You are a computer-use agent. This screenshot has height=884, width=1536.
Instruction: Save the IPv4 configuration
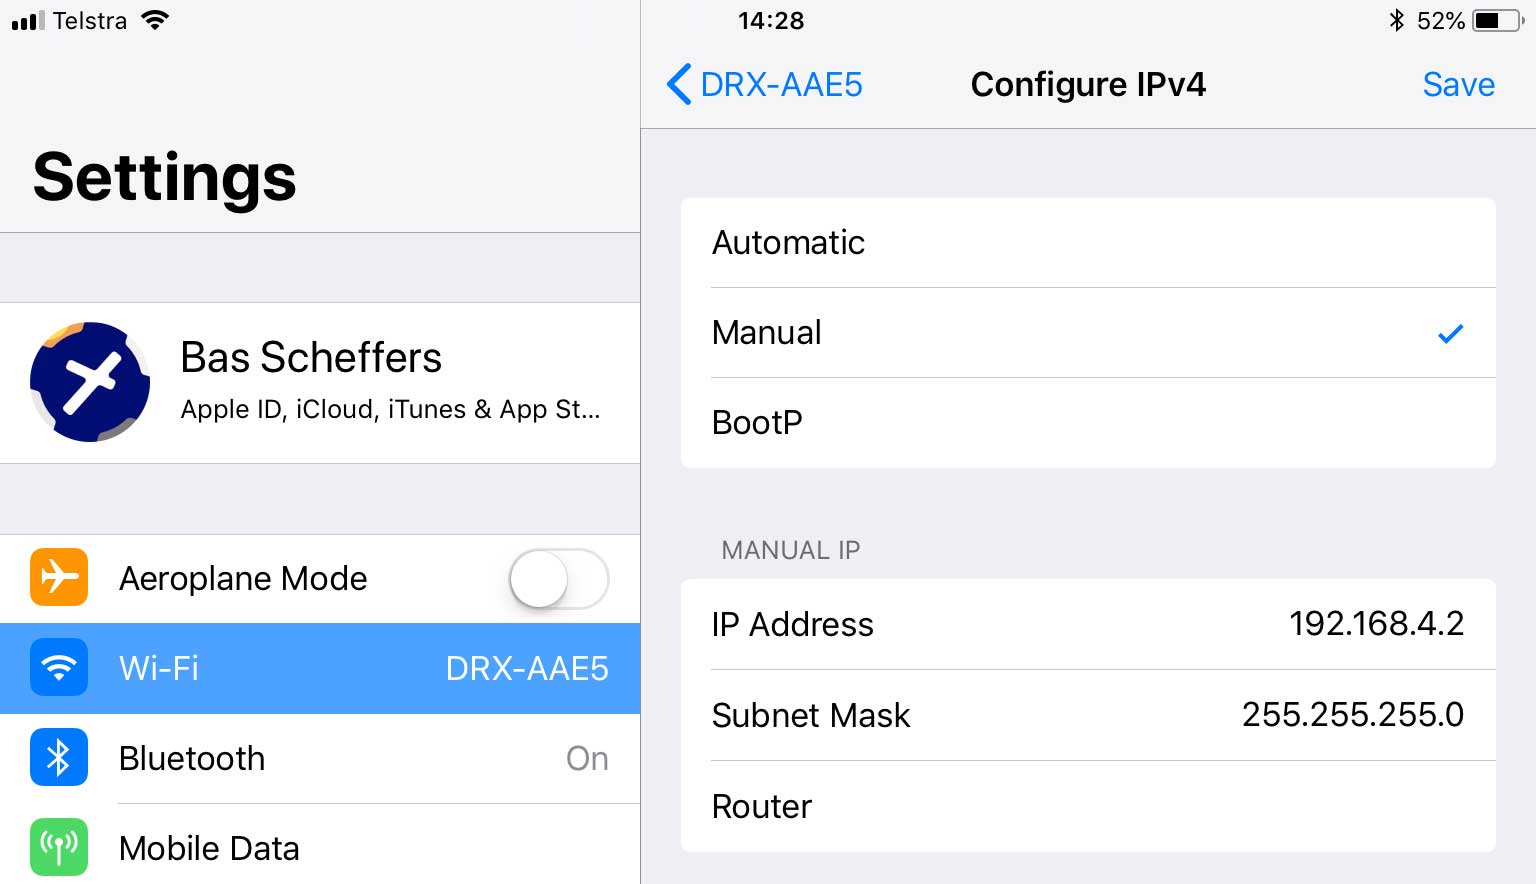[1458, 84]
